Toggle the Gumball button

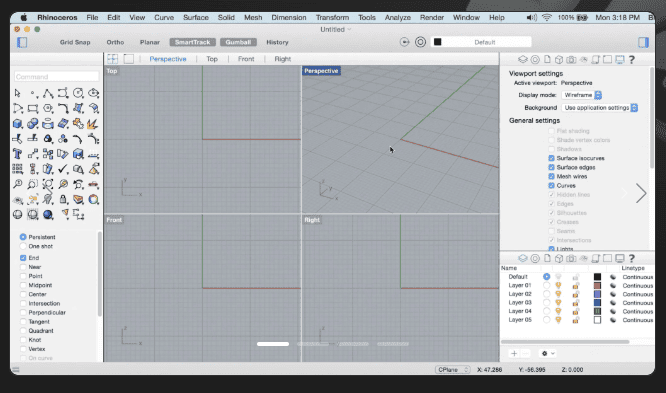(238, 42)
